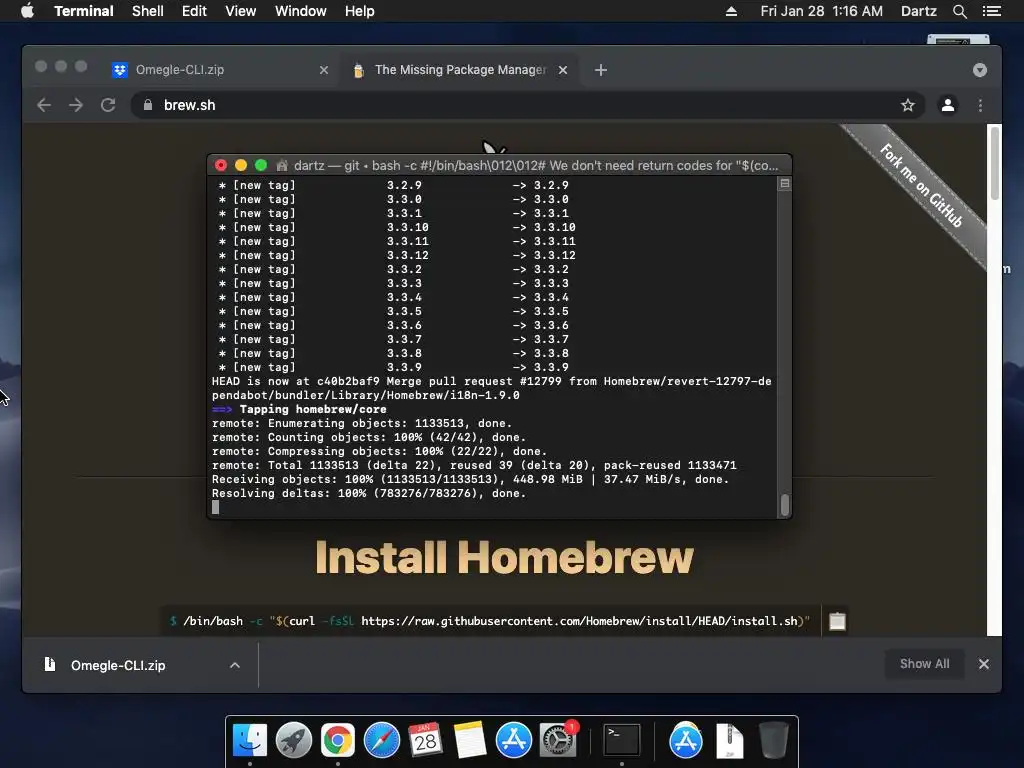
Task: Close the Omegle-CLI.zip tab
Action: 323,70
